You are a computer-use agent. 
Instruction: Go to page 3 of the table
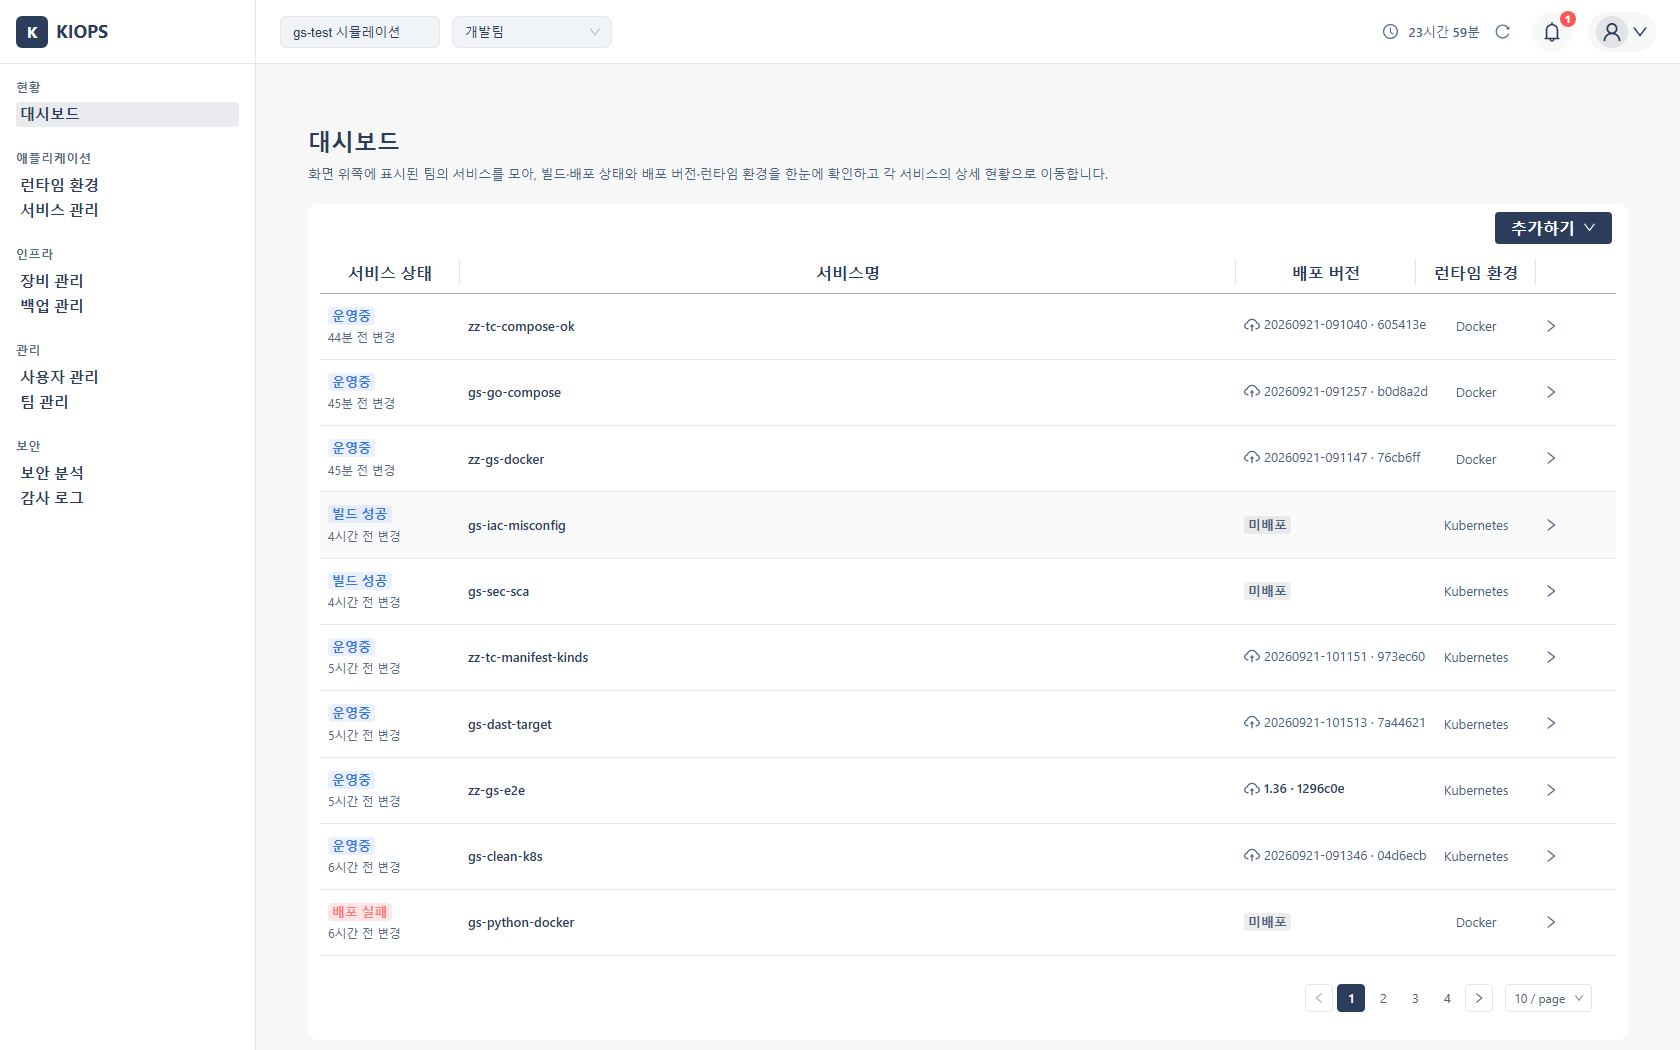click(x=1415, y=998)
